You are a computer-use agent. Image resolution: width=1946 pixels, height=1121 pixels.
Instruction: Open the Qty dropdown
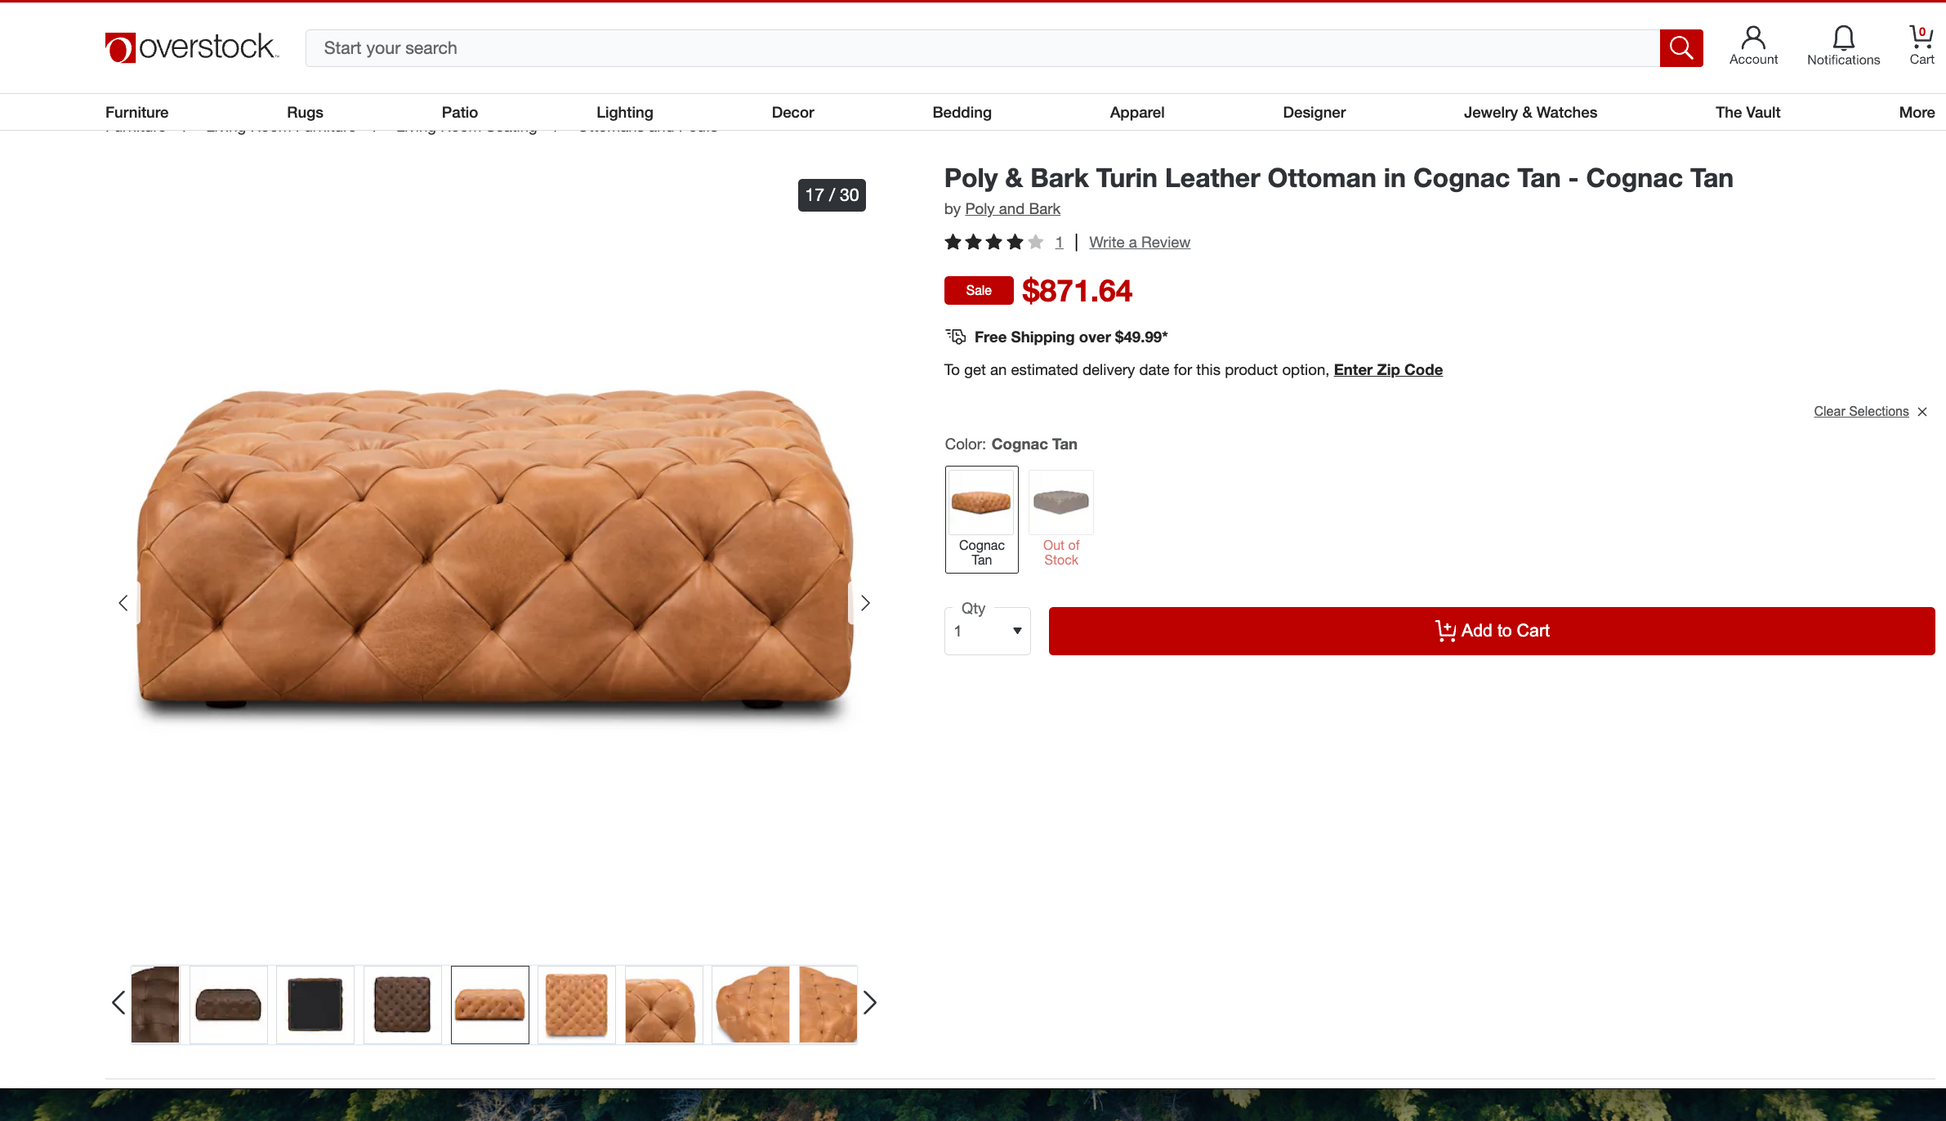click(x=987, y=631)
